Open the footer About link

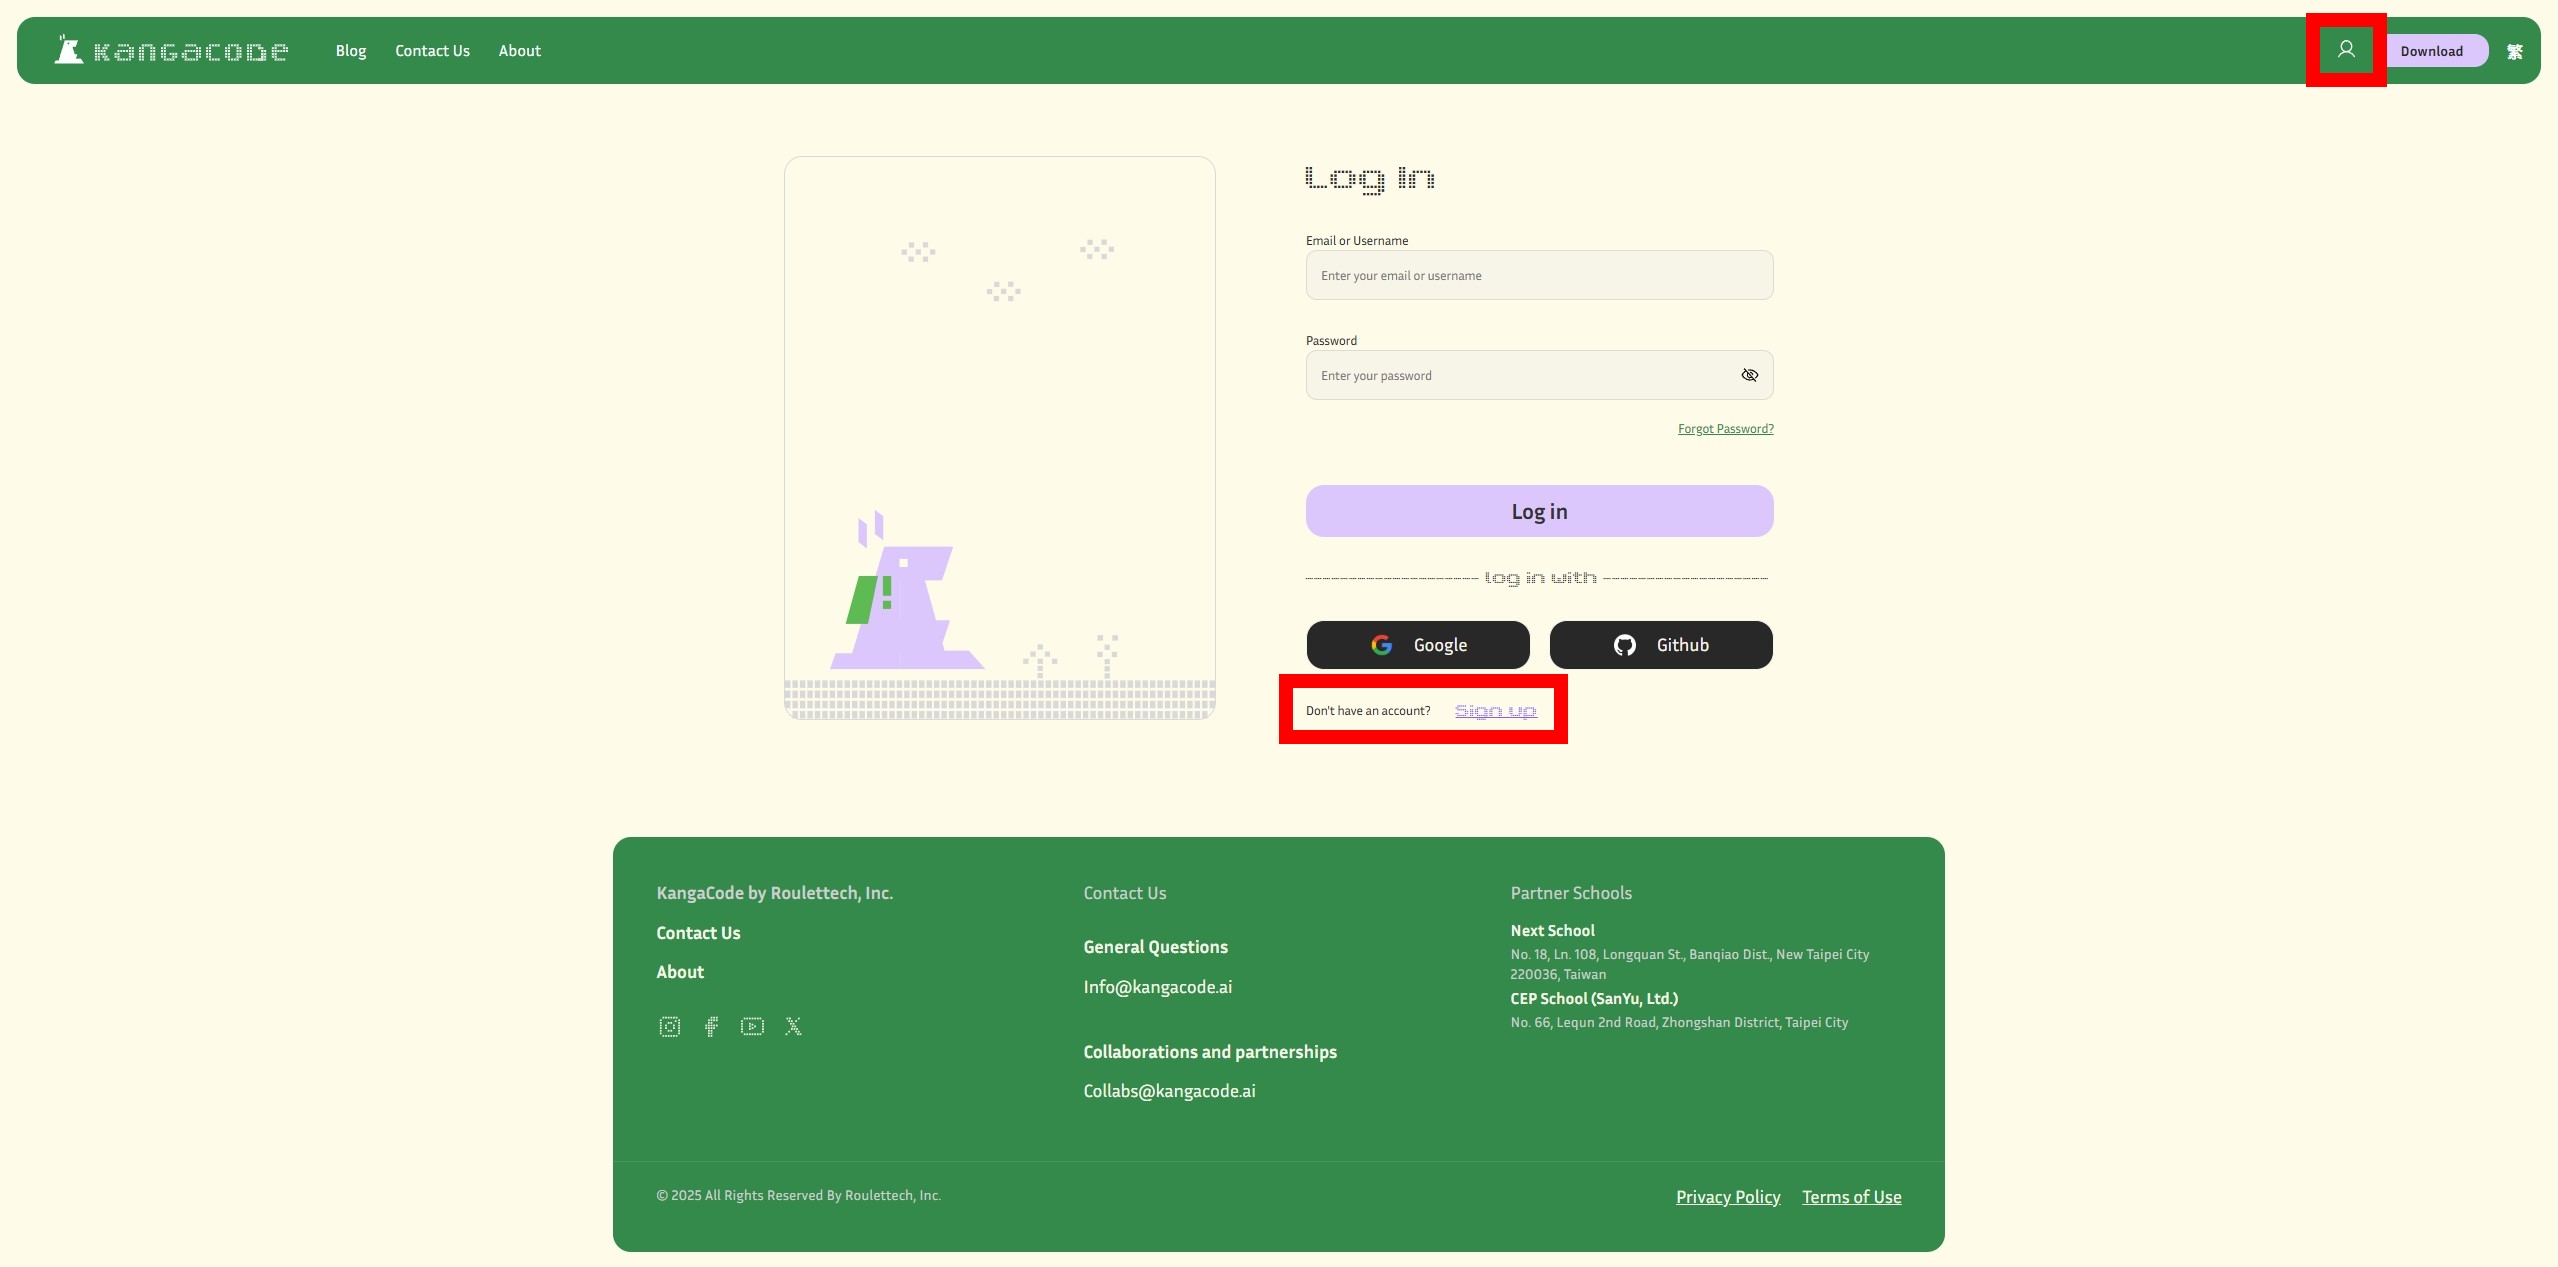coord(680,972)
